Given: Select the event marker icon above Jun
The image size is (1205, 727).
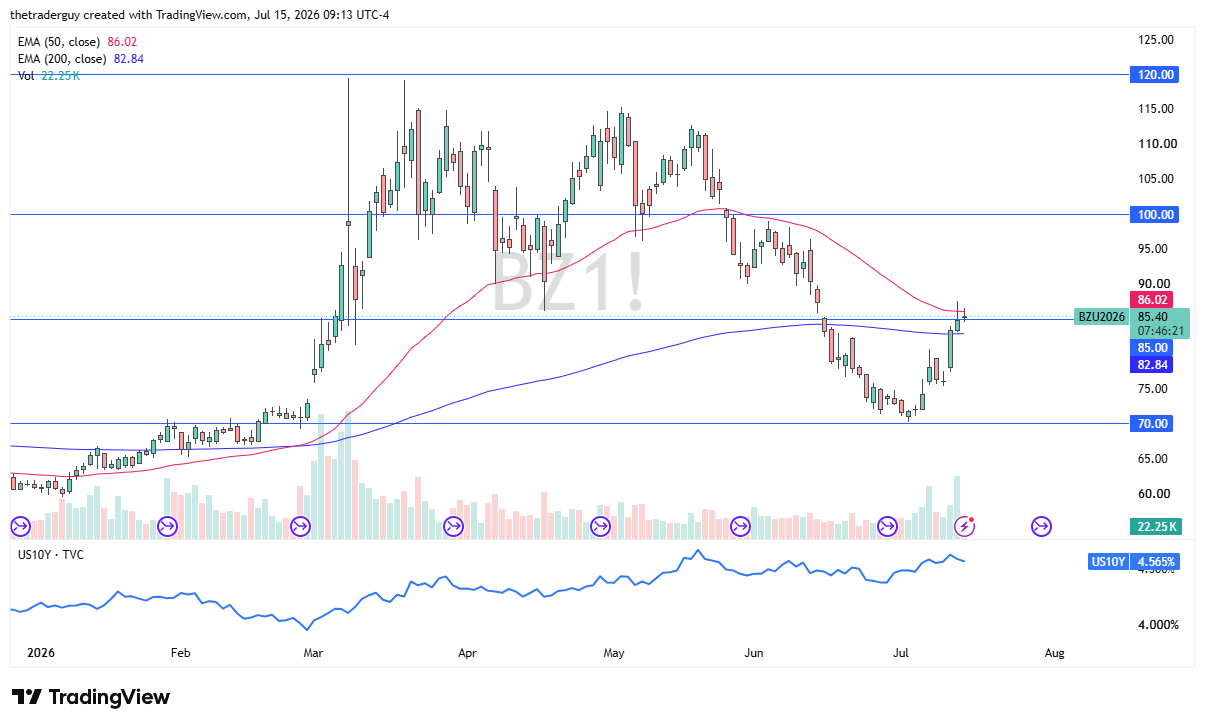Looking at the screenshot, I should pyautogui.click(x=741, y=525).
